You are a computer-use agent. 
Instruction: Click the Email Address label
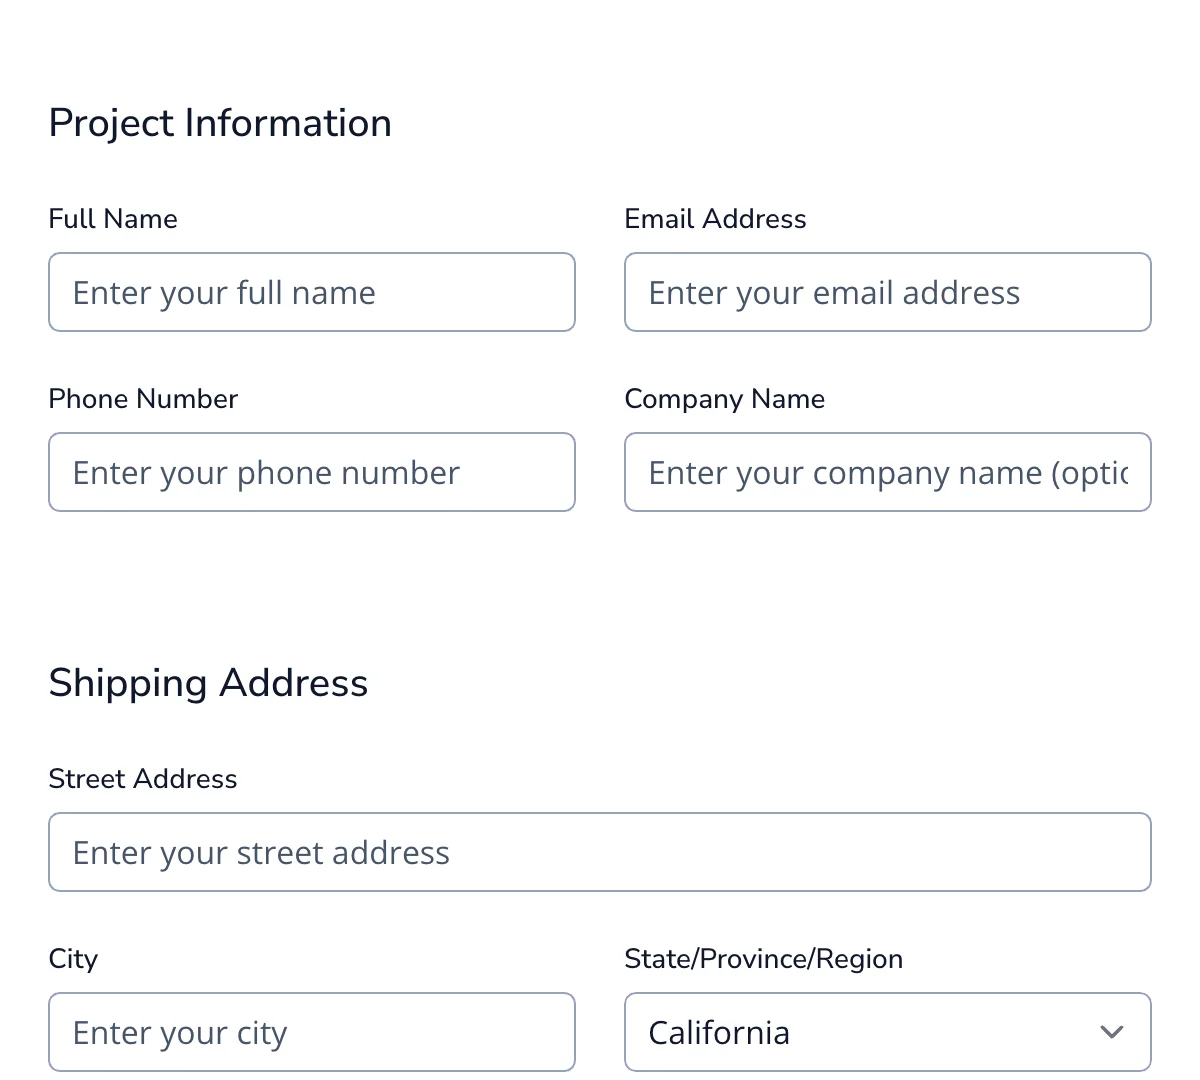(715, 218)
